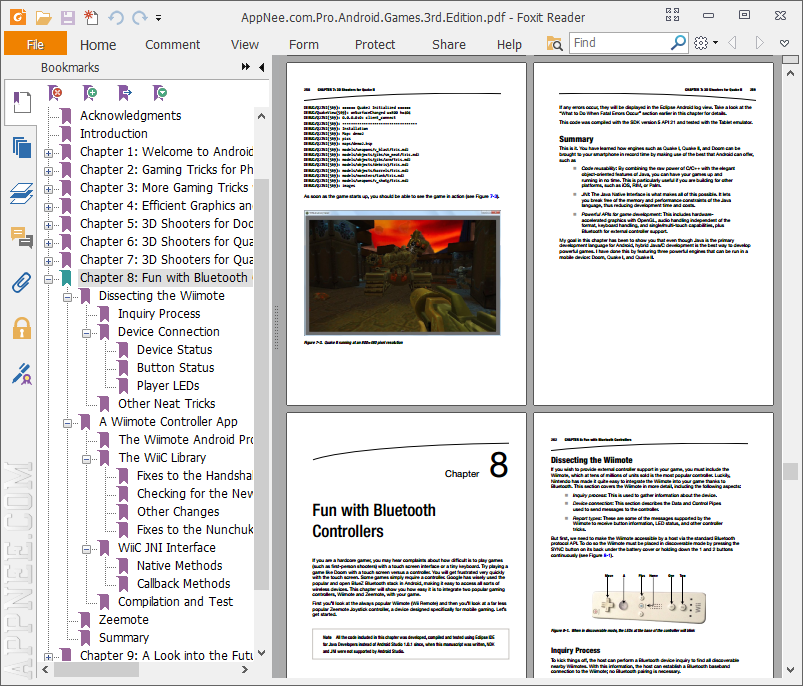Viewport: 803px width, 686px height.
Task: Expand Chapter 4: Efficient Graphics bookmark
Action: 48,207
